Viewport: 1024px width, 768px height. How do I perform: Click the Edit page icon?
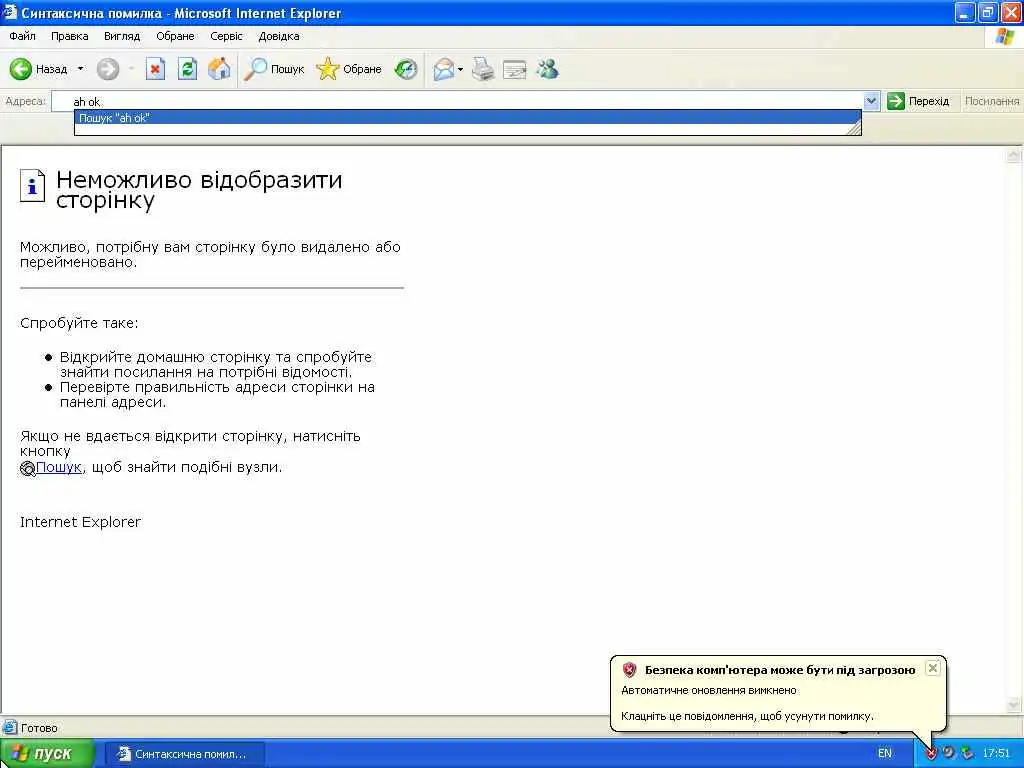click(x=515, y=69)
